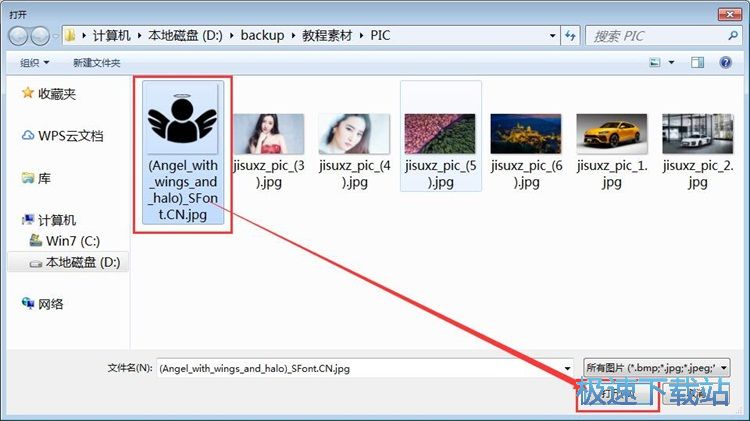Click the 教程素材 breadcrumb segment

tap(327, 35)
